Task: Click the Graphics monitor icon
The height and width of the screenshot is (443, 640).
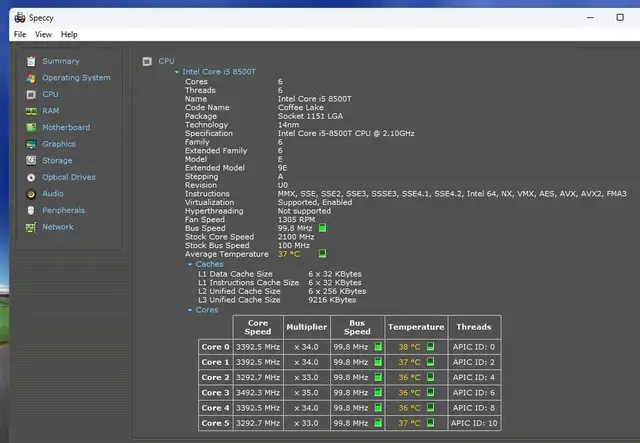Action: pyautogui.click(x=31, y=144)
